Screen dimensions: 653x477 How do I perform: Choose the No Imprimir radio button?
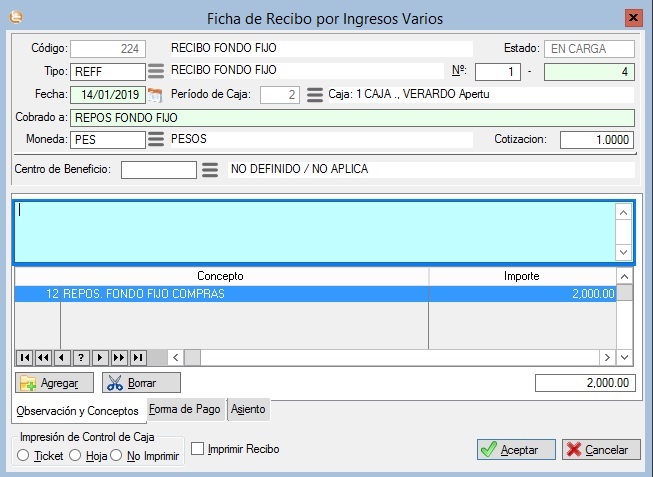(117, 456)
